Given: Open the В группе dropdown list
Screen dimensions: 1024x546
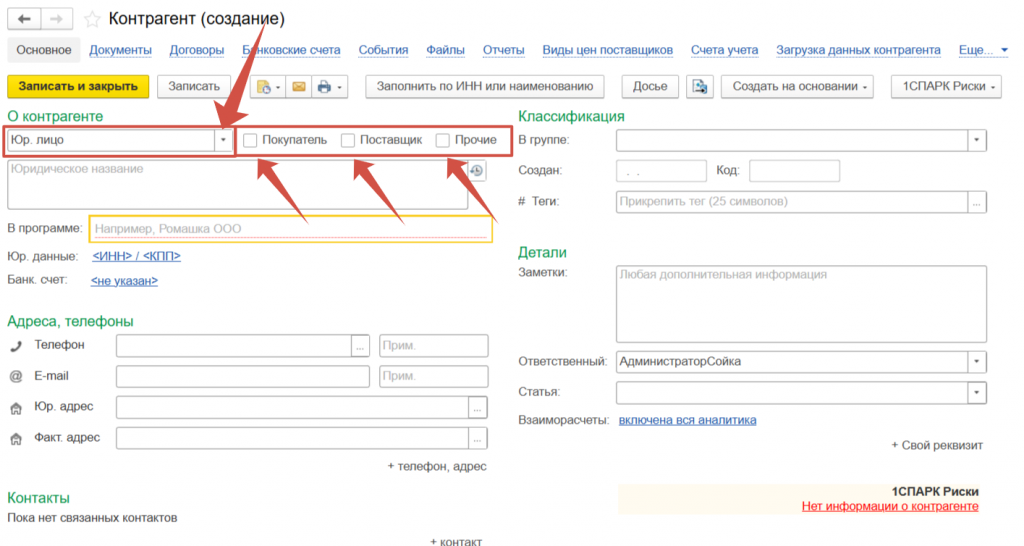Looking at the screenshot, I should coord(977,140).
